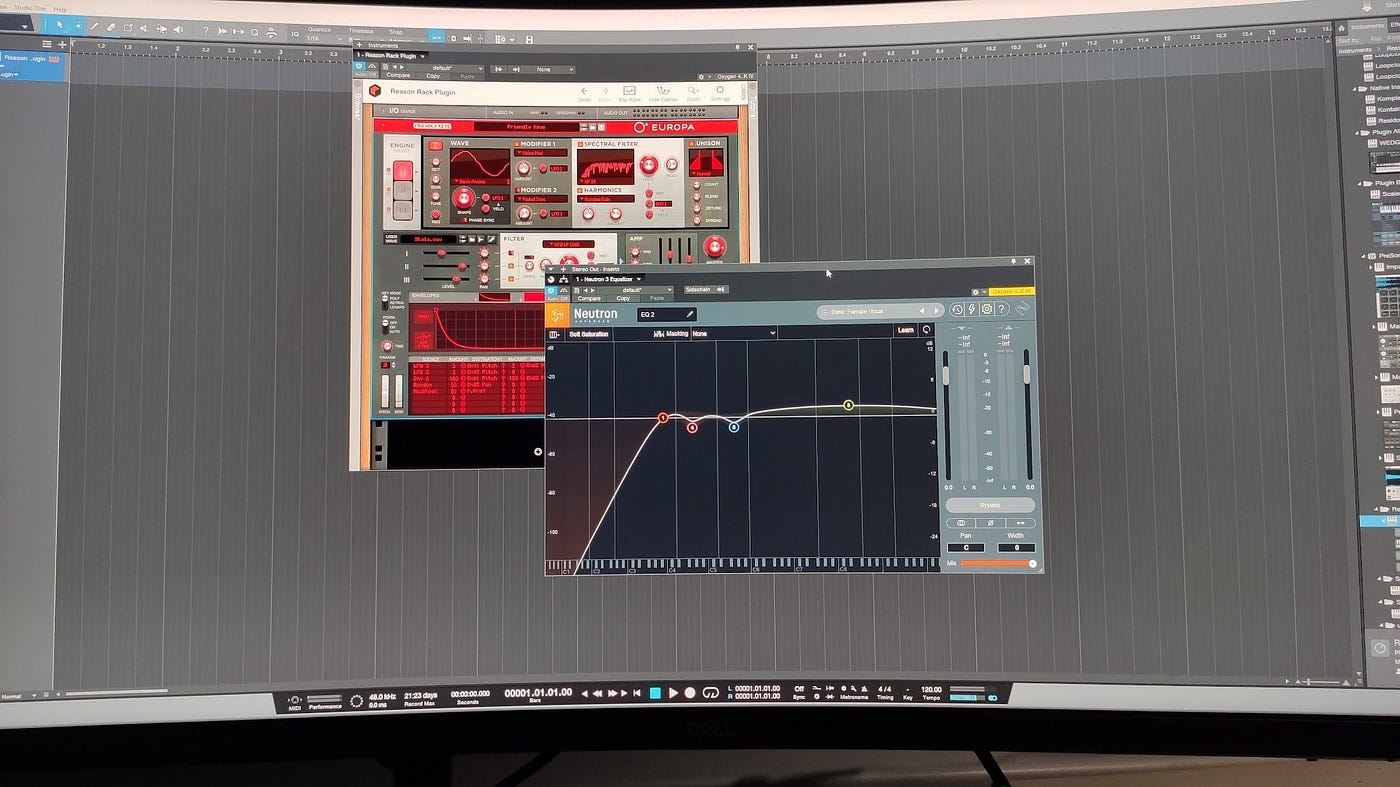Toggle Sidechain button in Neutron window
The image size is (1400, 787).
[x=706, y=290]
